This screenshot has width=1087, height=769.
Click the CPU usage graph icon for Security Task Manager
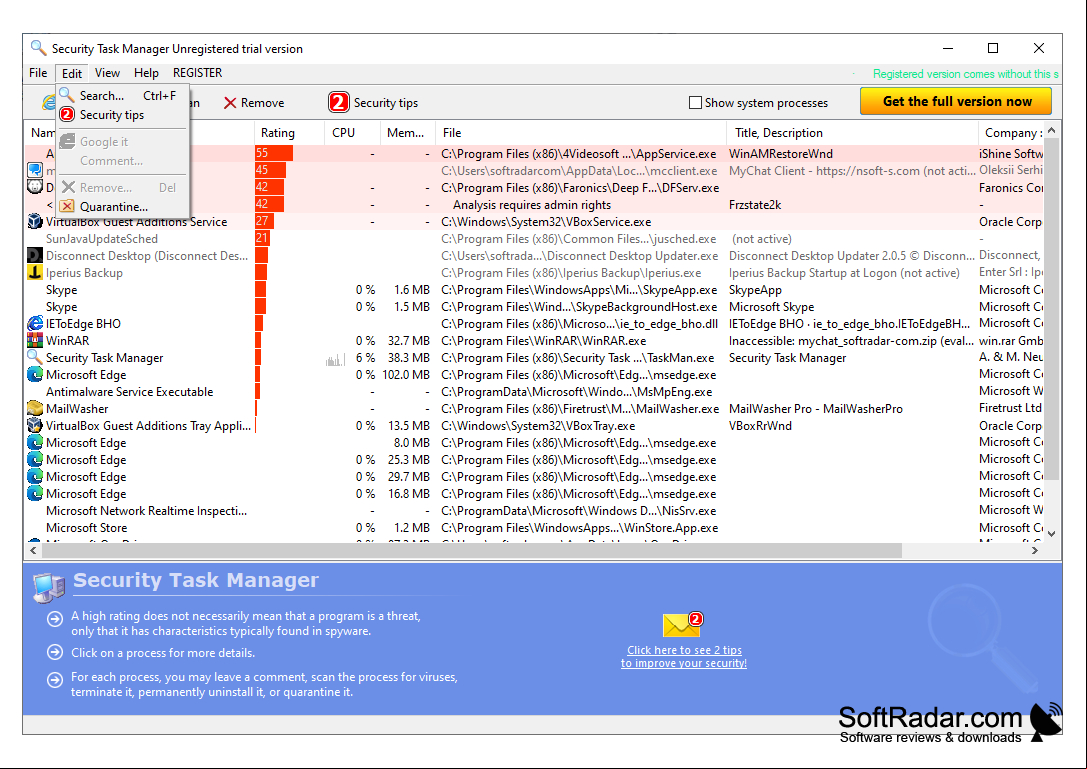pyautogui.click(x=335, y=359)
